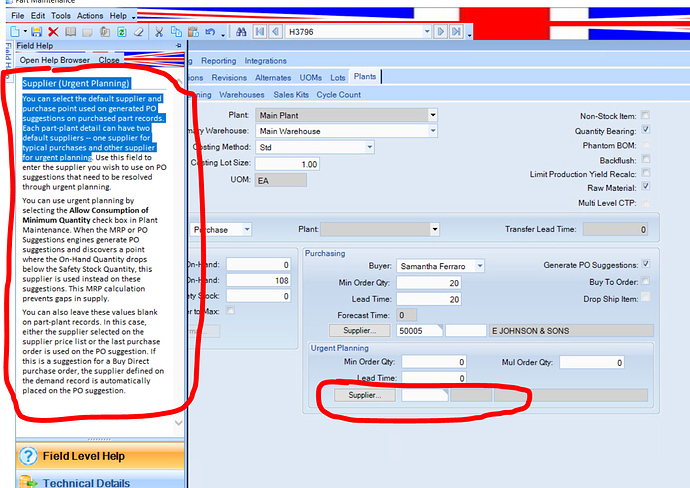This screenshot has height=488, width=690.
Task: Open the New icon's dropdown arrow
Action: (x=25, y=32)
